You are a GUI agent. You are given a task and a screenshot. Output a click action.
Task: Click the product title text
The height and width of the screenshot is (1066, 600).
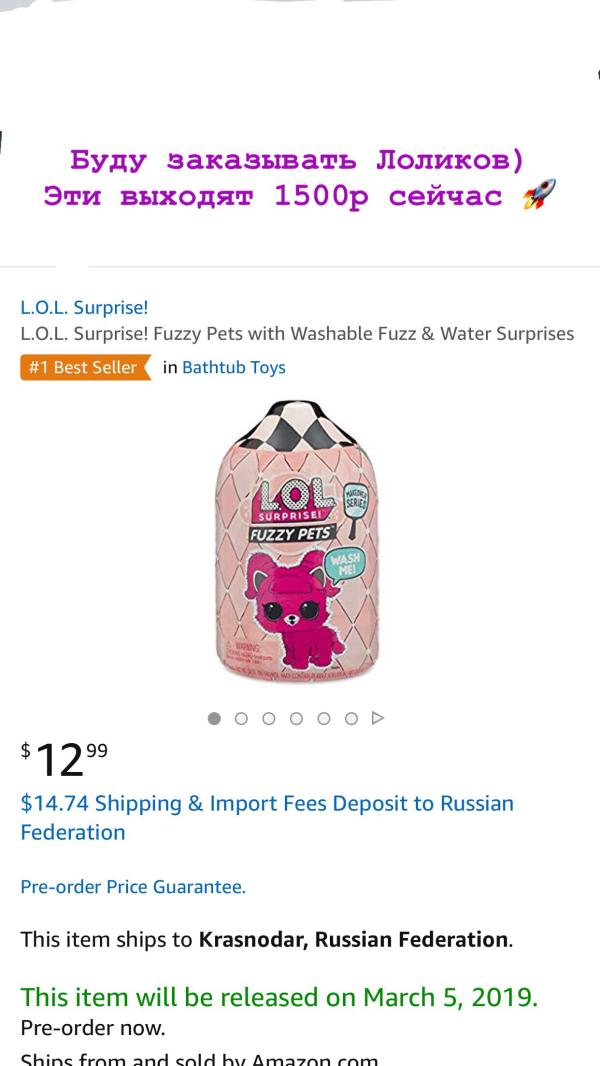[297, 333]
